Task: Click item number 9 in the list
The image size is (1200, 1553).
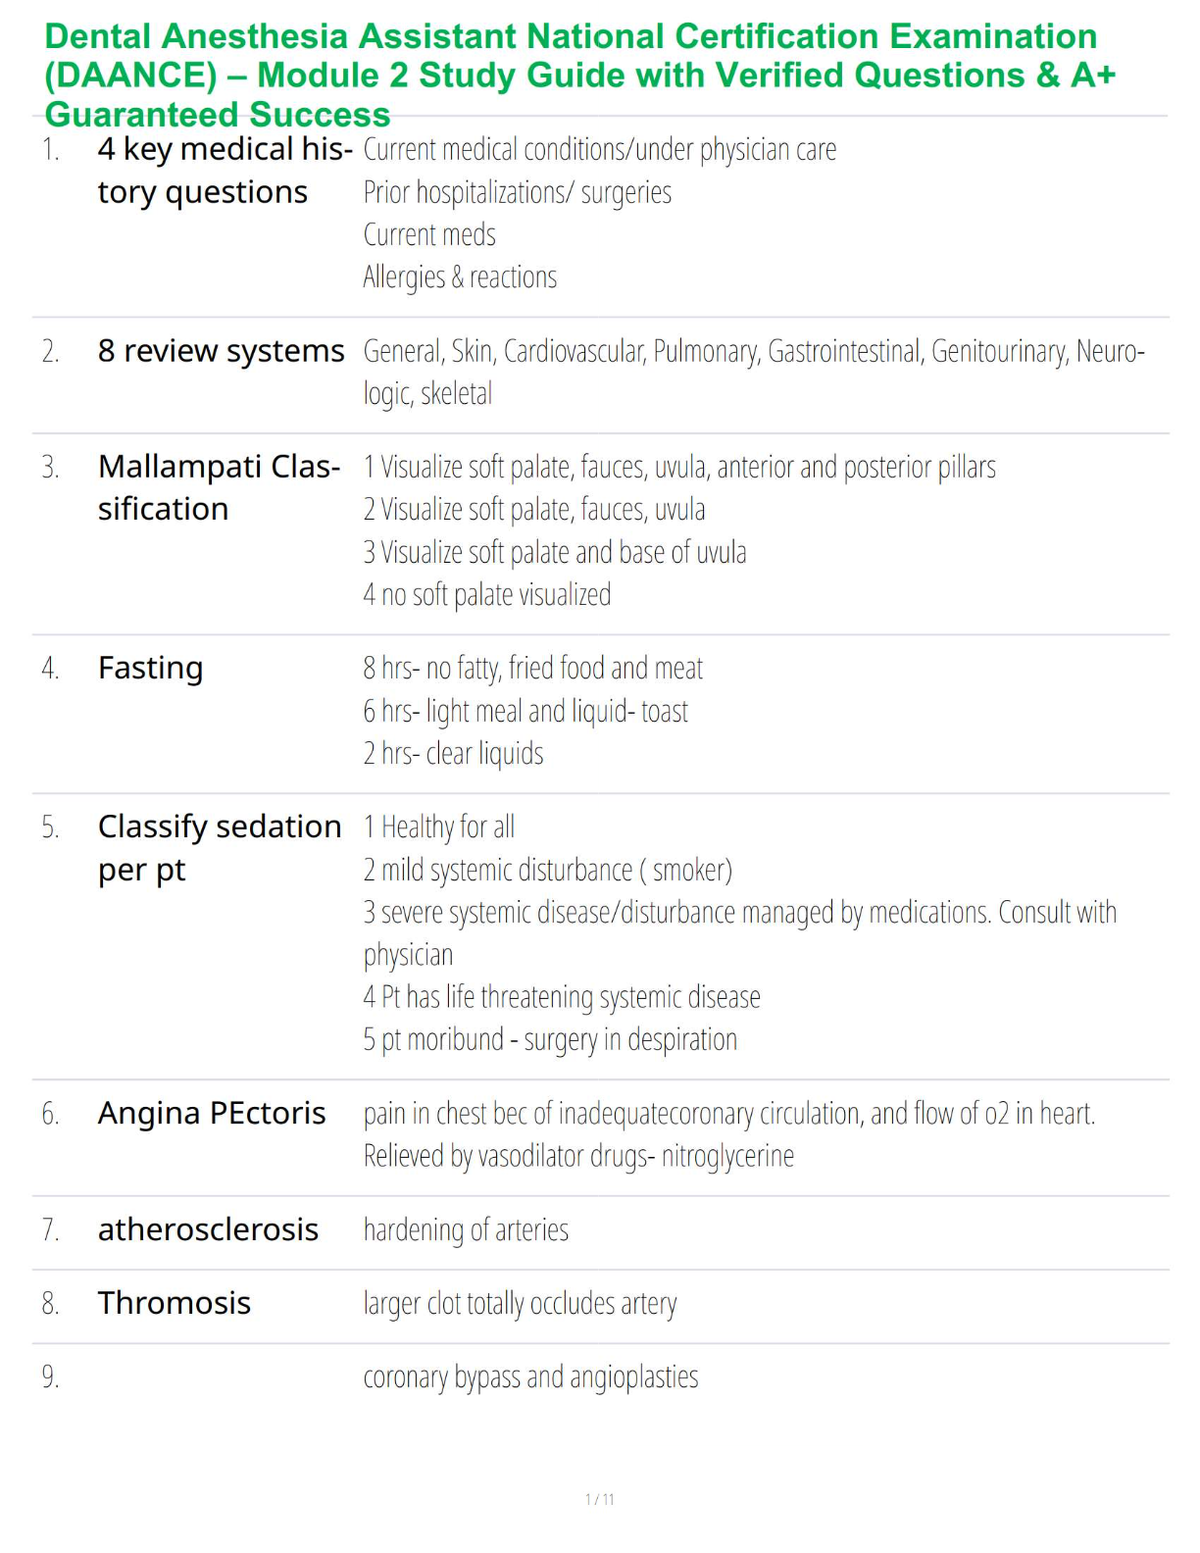Action: (x=50, y=1377)
